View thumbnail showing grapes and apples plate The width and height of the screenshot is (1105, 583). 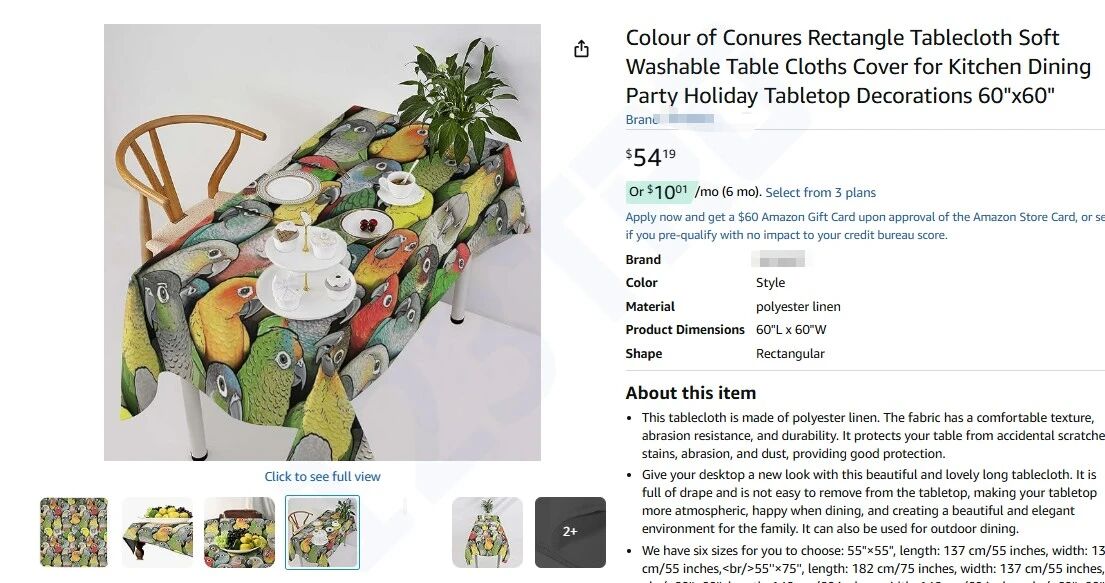[239, 532]
